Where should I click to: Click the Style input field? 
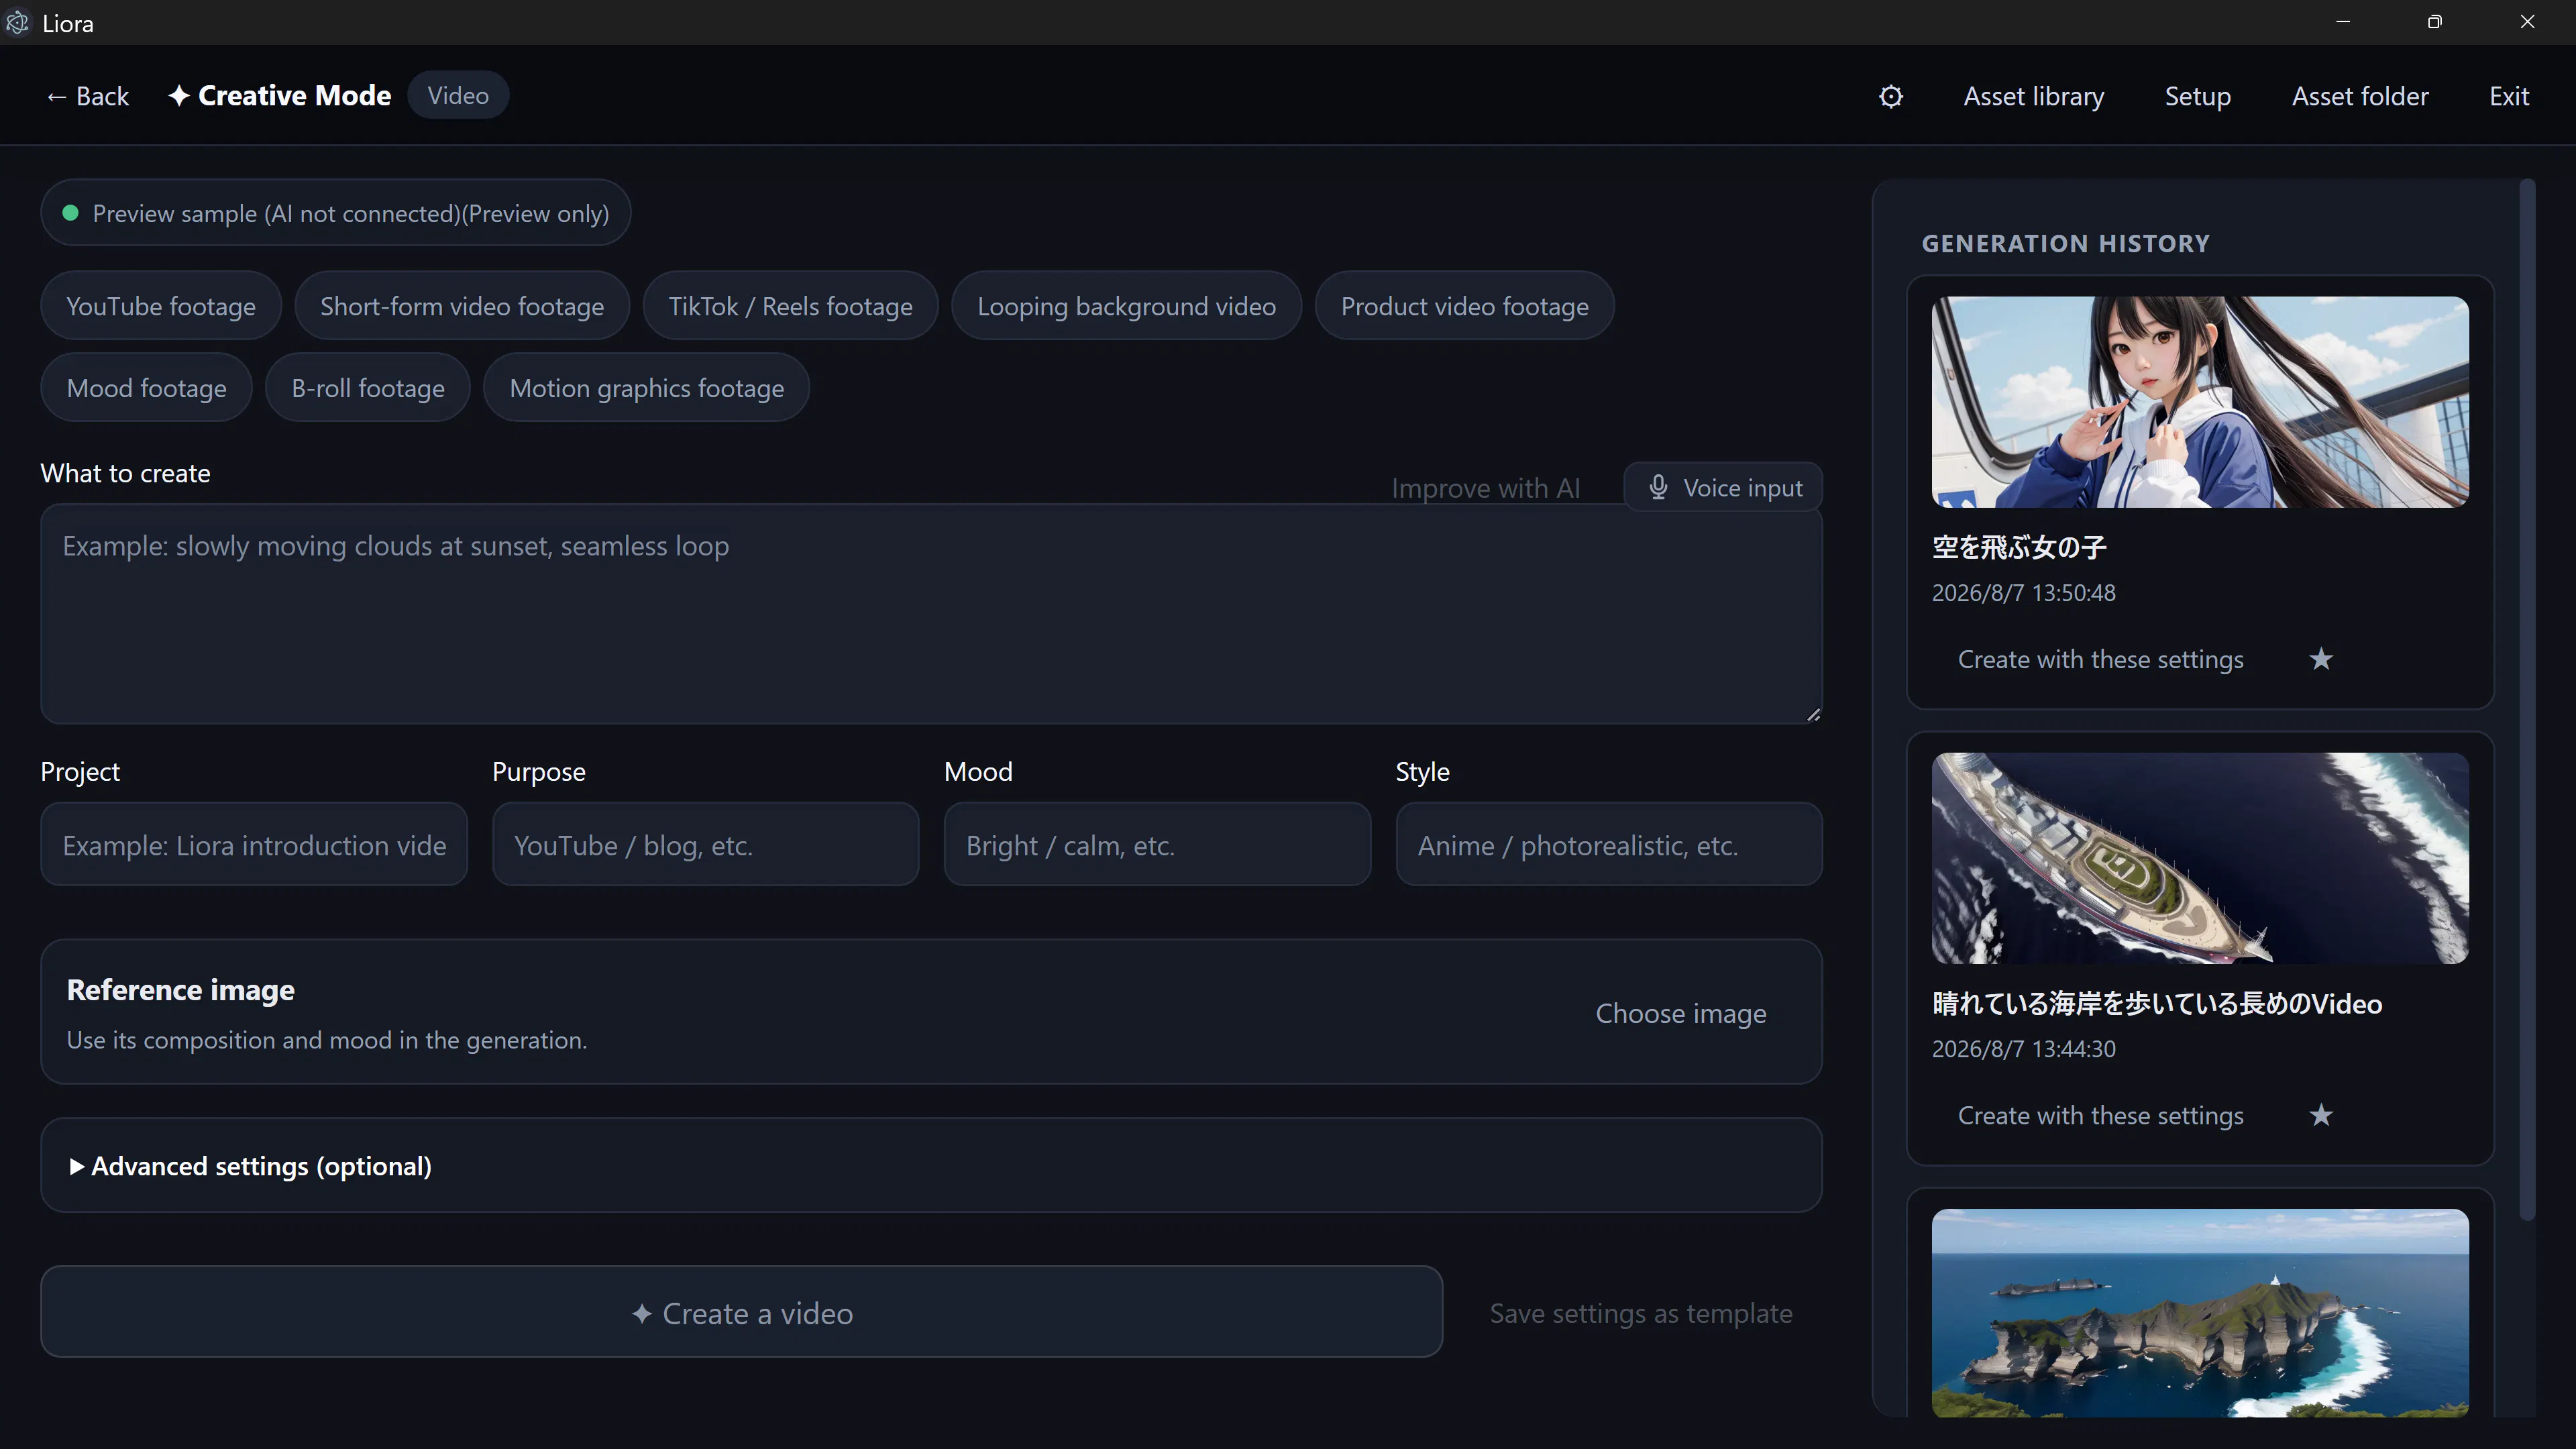(x=1609, y=845)
